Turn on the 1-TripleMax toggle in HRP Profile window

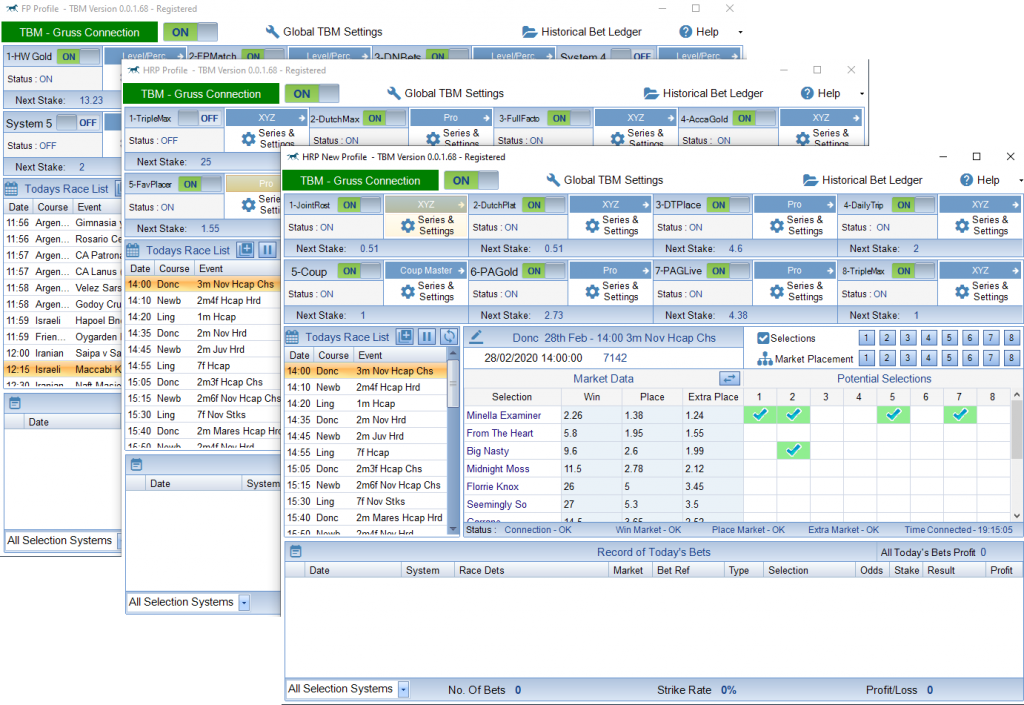tap(199, 118)
